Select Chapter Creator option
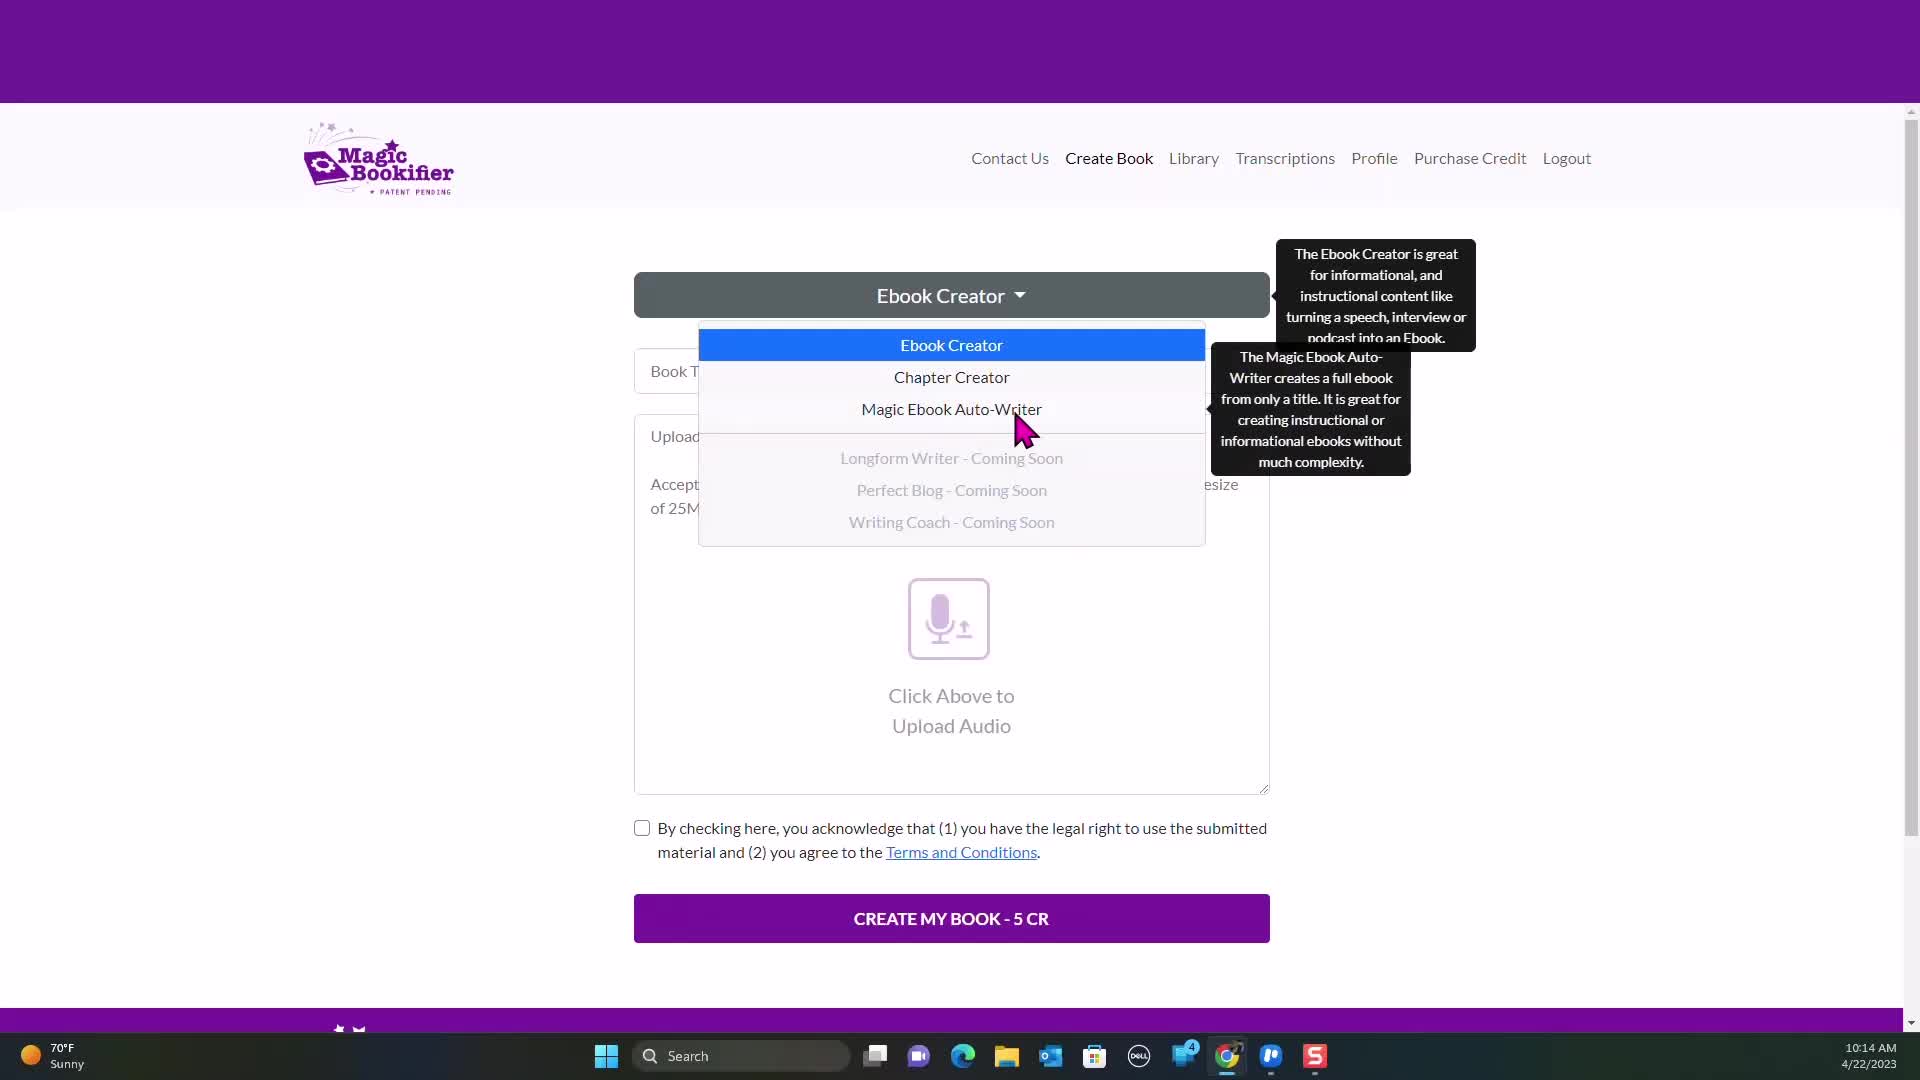This screenshot has height=1080, width=1920. pos(952,377)
